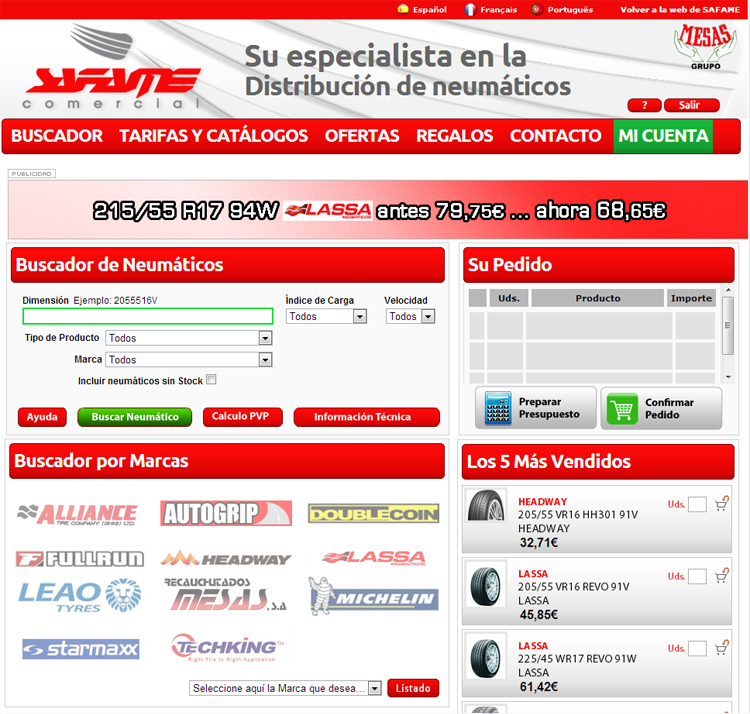The height and width of the screenshot is (714, 750).
Task: Click Su Pedido scroll down arrow
Action: point(728,377)
